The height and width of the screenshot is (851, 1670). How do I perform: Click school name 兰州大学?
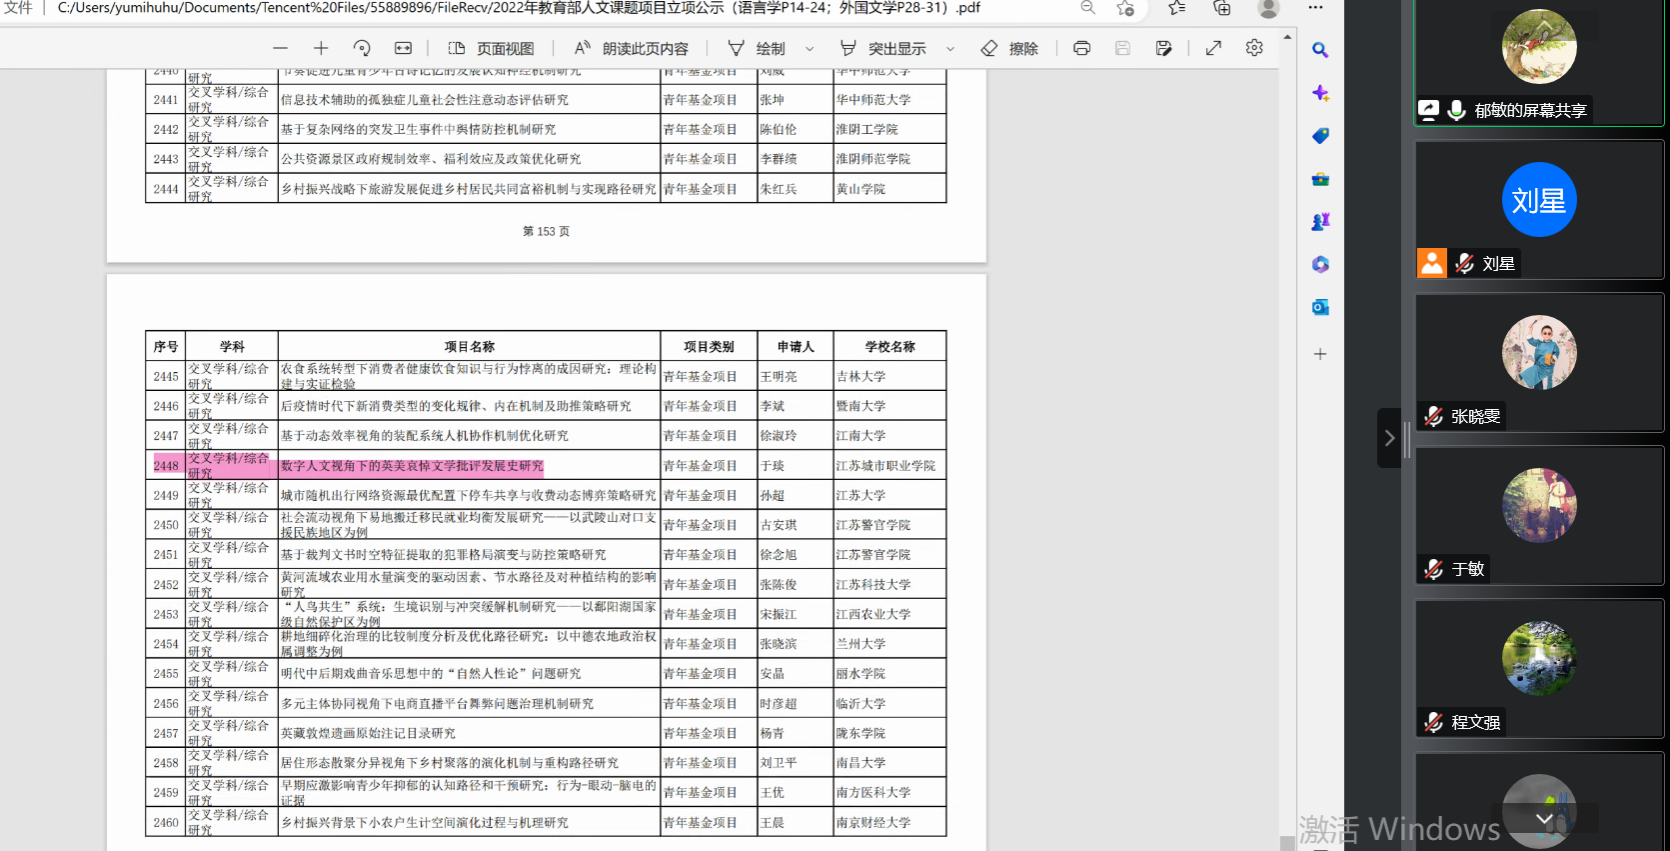861,644
